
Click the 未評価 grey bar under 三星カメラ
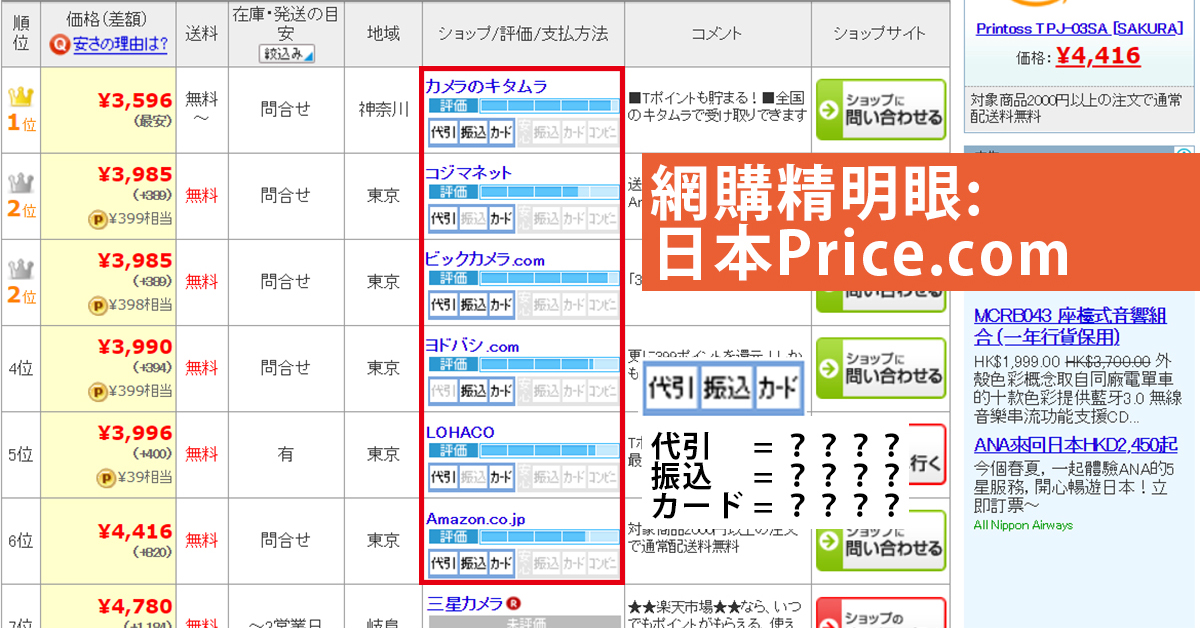pos(524,622)
